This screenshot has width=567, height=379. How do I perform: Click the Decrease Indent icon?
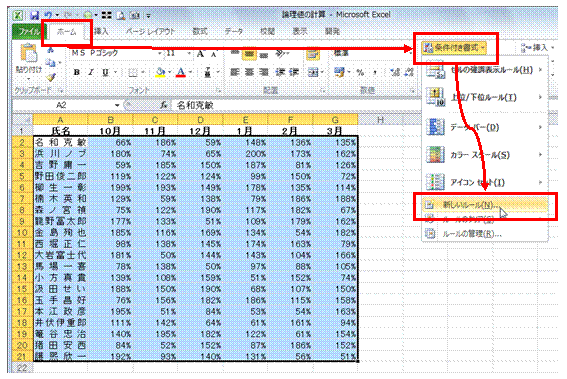click(x=280, y=72)
